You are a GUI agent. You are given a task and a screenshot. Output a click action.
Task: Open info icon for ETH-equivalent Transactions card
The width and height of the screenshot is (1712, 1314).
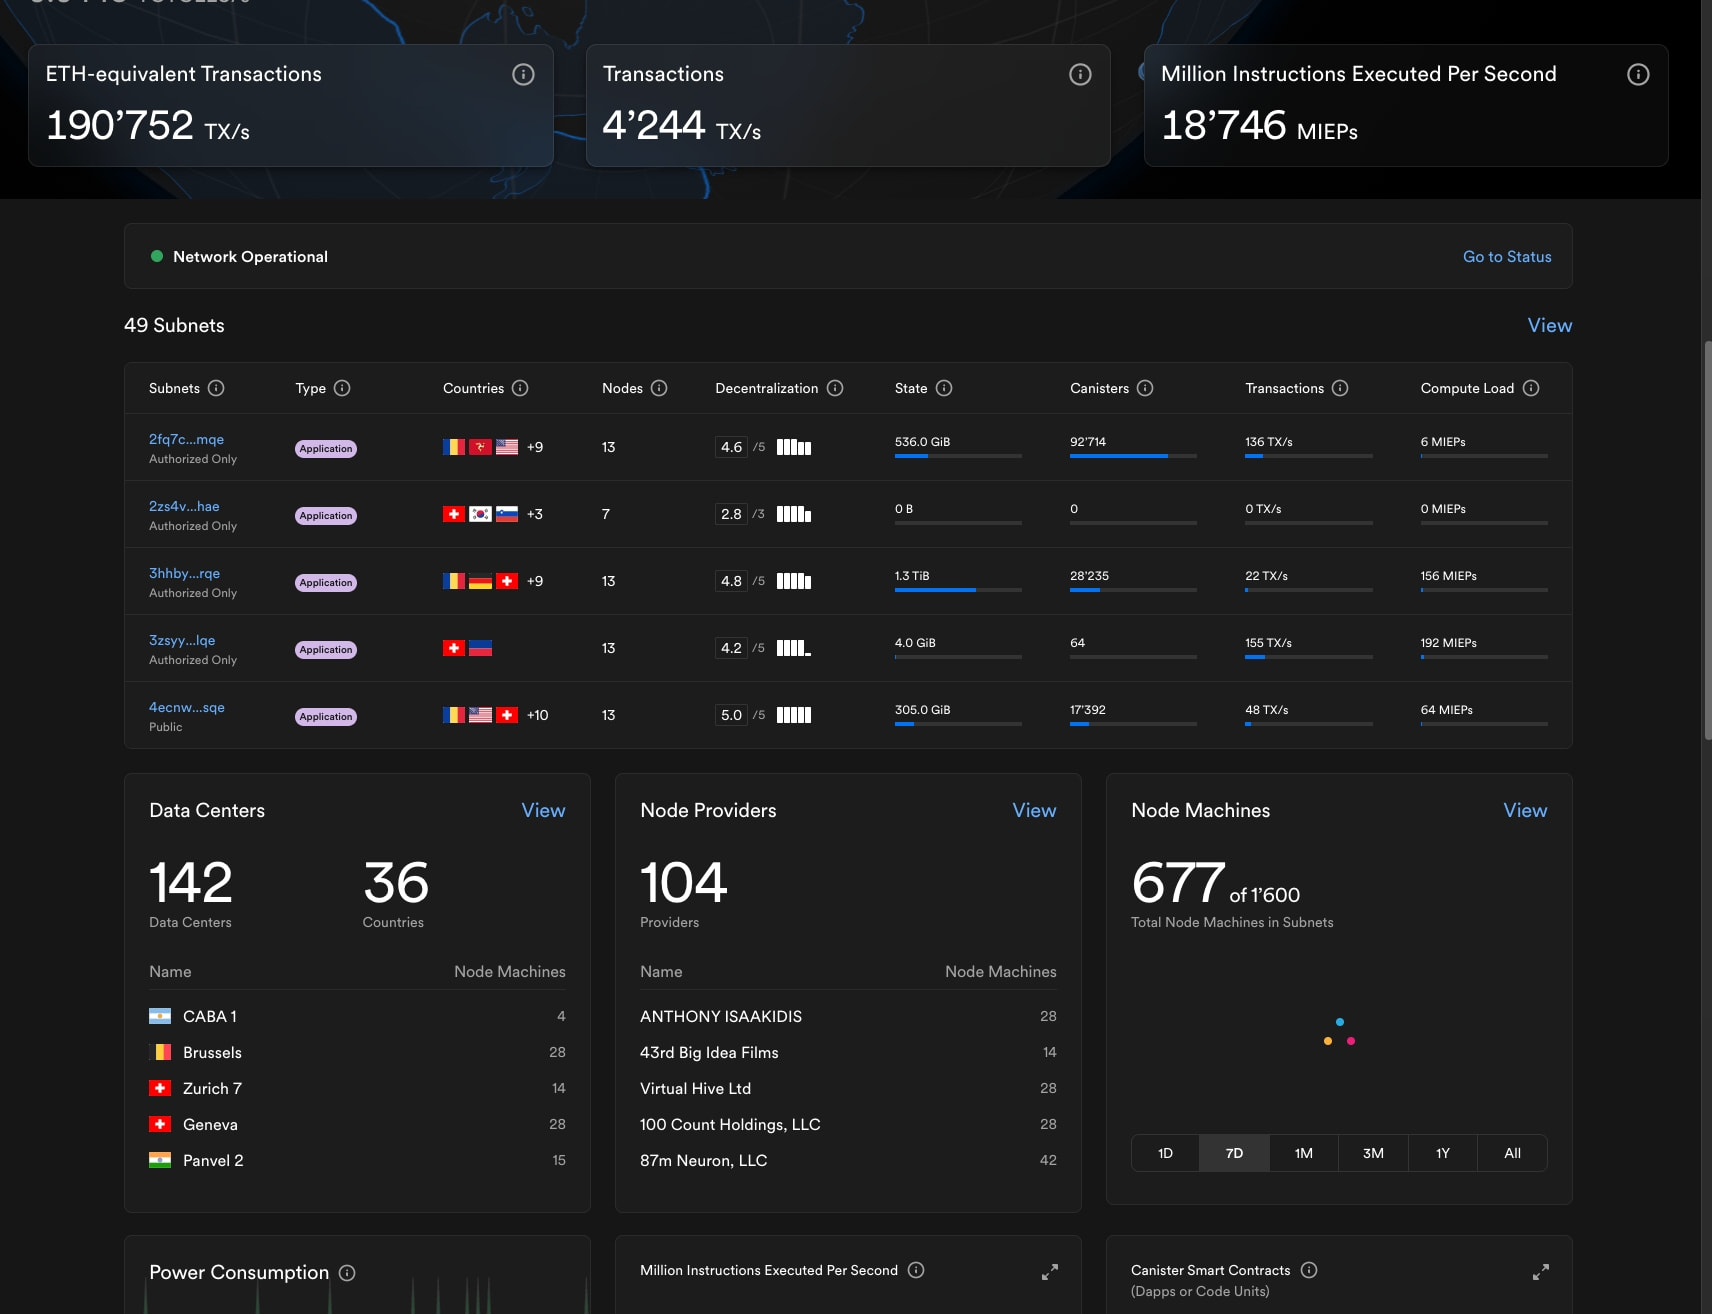click(x=523, y=74)
